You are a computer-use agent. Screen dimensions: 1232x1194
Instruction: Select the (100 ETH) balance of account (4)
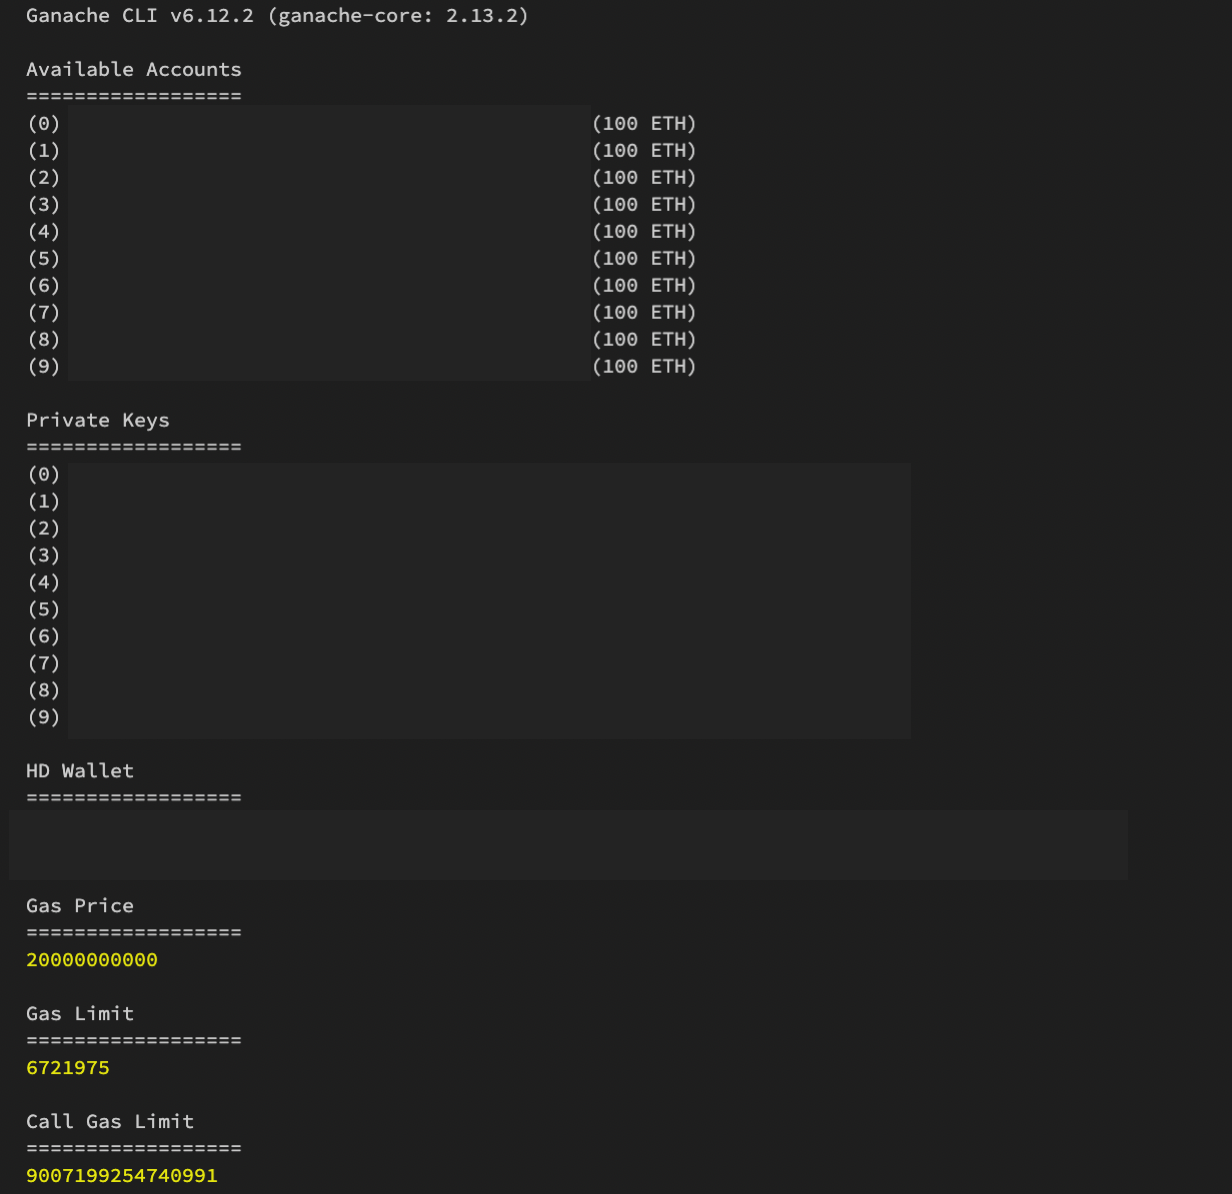pyautogui.click(x=644, y=231)
